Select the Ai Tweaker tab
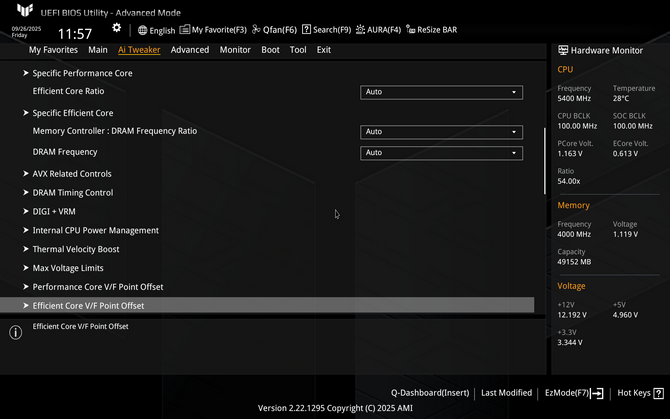This screenshot has width=670, height=419. click(x=139, y=50)
